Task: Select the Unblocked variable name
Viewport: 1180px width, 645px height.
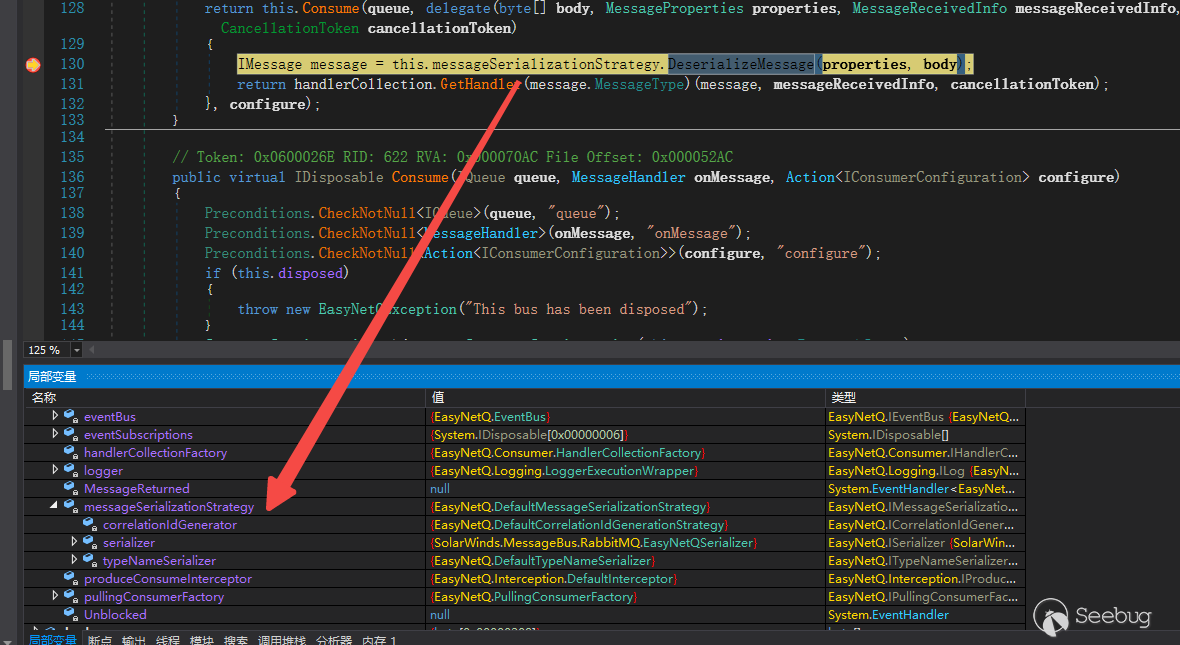Action: pos(115,615)
